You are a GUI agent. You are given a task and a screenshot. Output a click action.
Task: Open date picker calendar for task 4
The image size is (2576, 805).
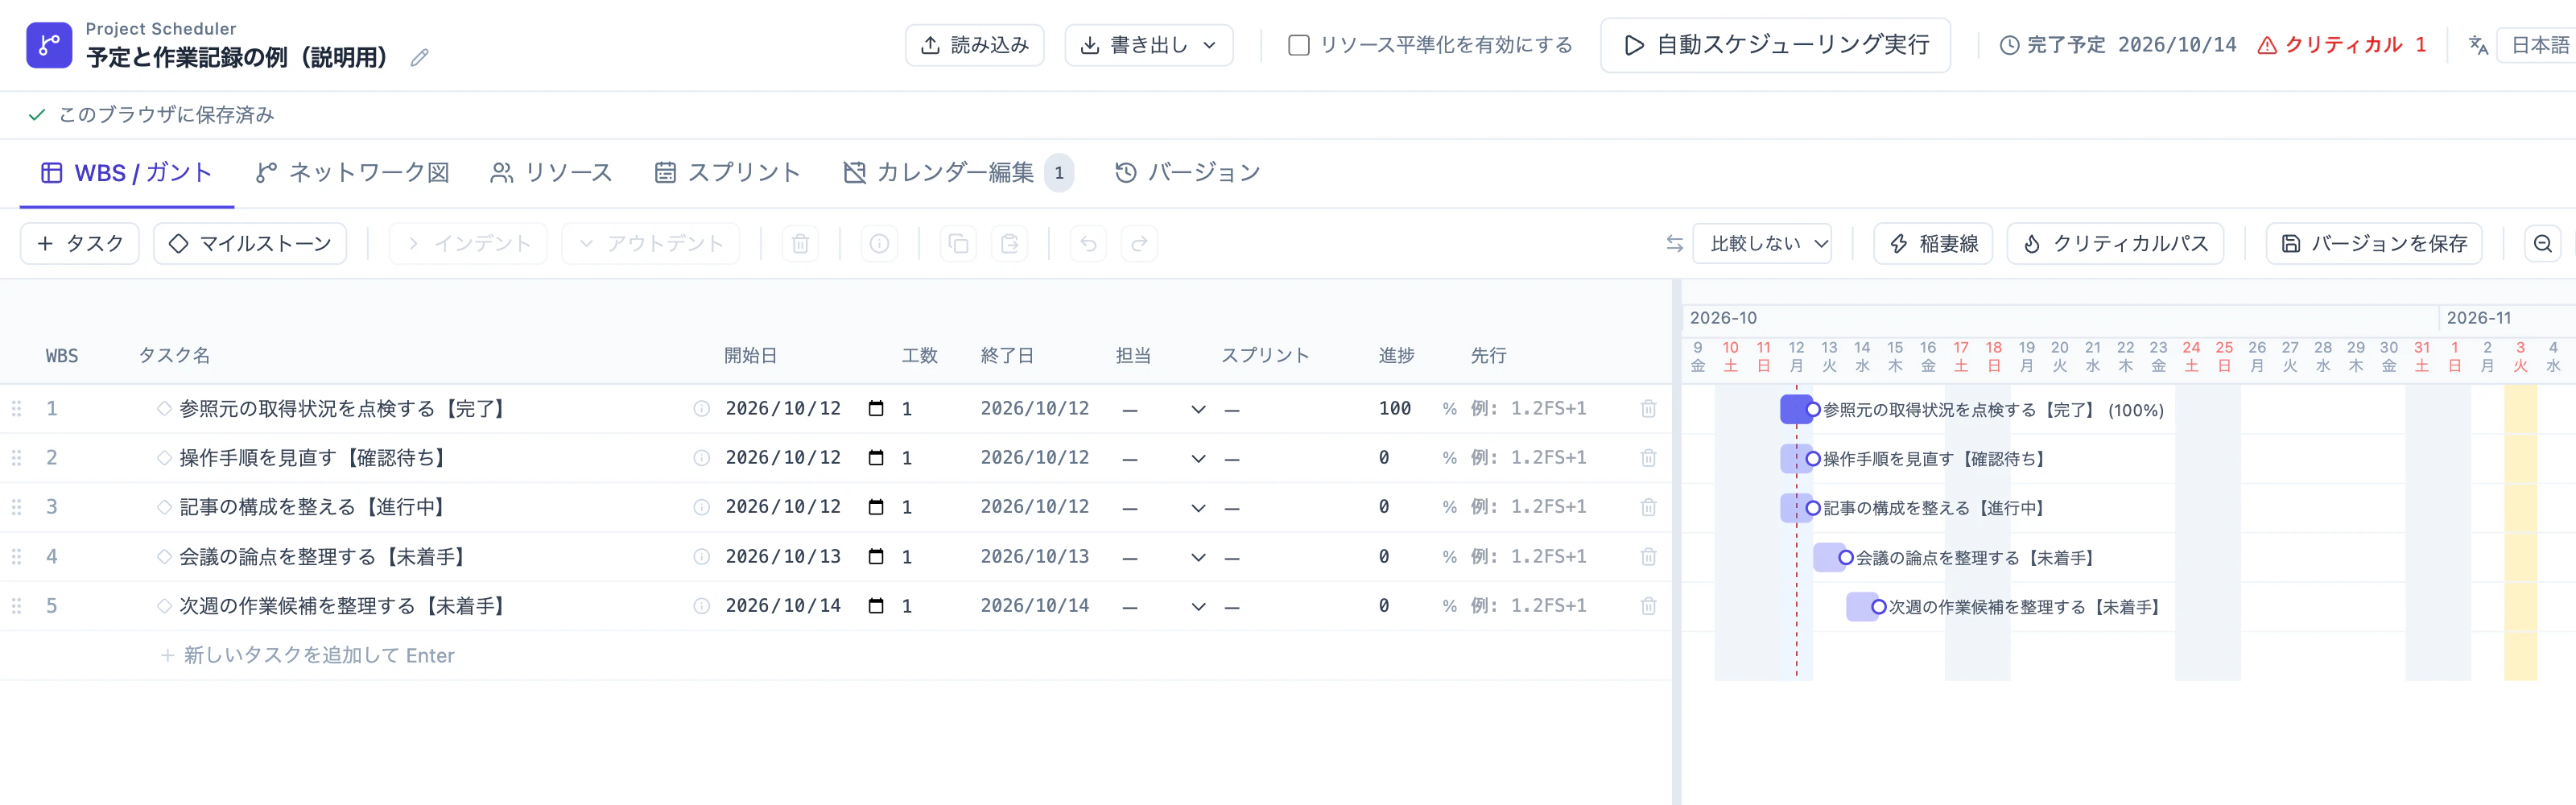(x=876, y=557)
